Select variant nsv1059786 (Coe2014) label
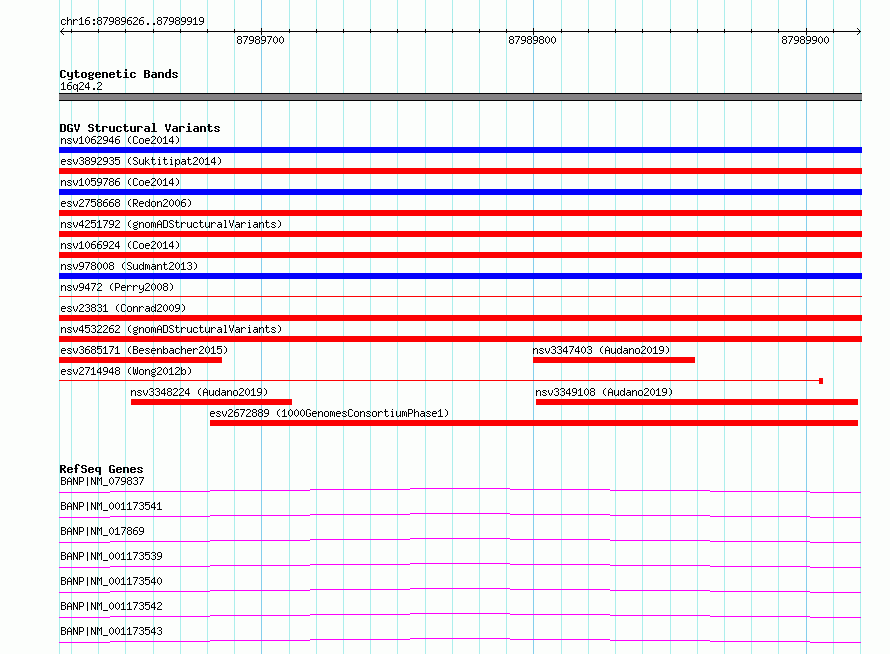Screen dimensions: 890x654 coord(120,182)
